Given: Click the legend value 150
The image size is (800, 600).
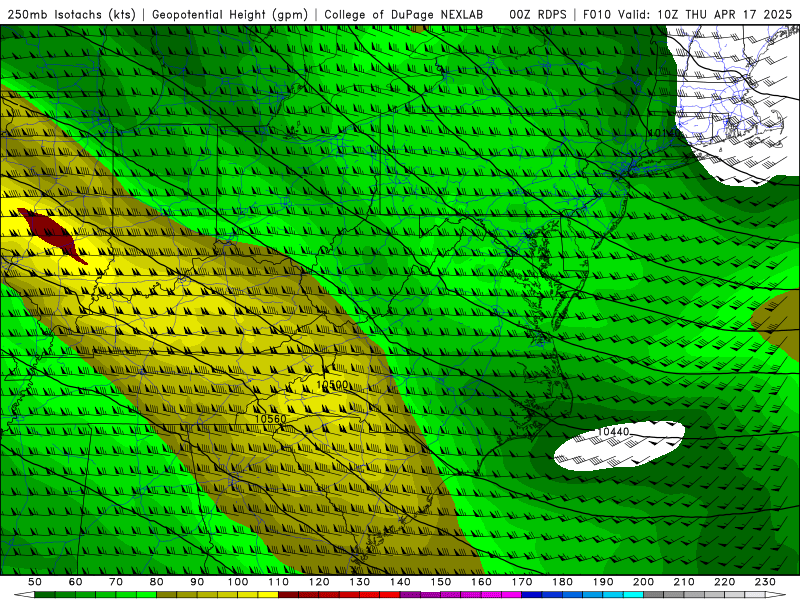Looking at the screenshot, I should (x=441, y=582).
